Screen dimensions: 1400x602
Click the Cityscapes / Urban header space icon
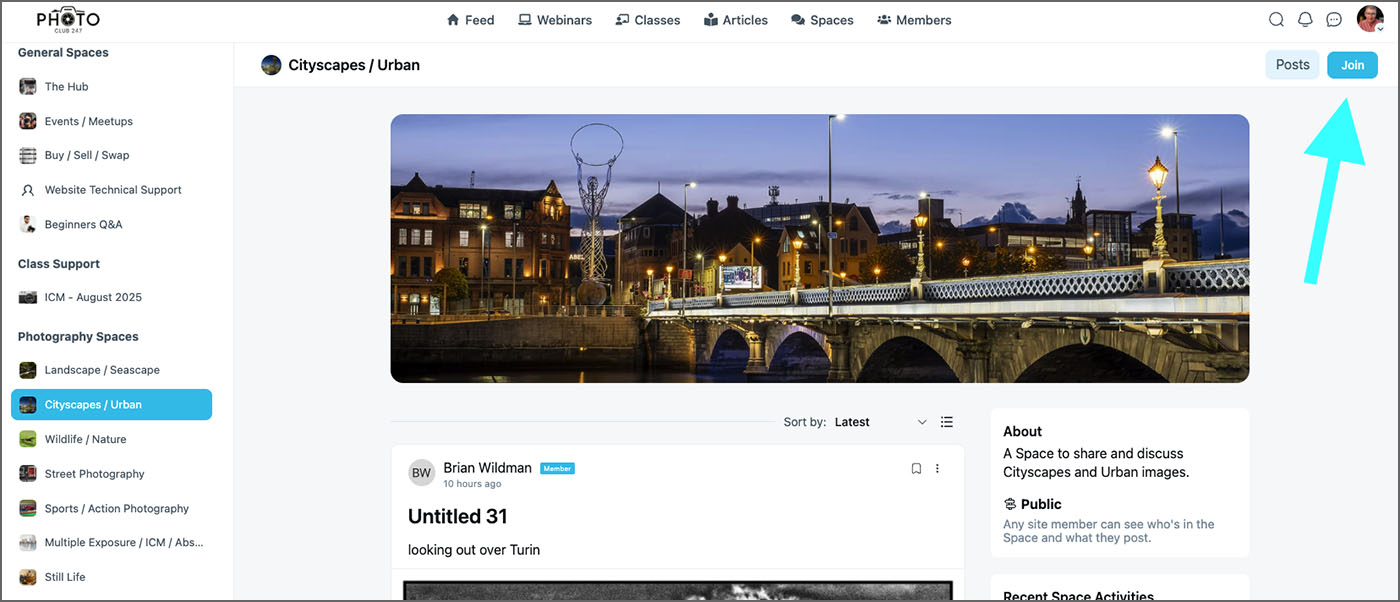tap(271, 65)
